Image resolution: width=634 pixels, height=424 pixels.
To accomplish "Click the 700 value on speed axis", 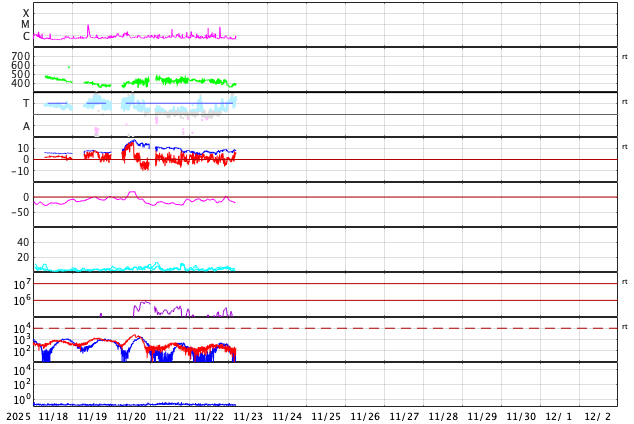I will coord(21,56).
